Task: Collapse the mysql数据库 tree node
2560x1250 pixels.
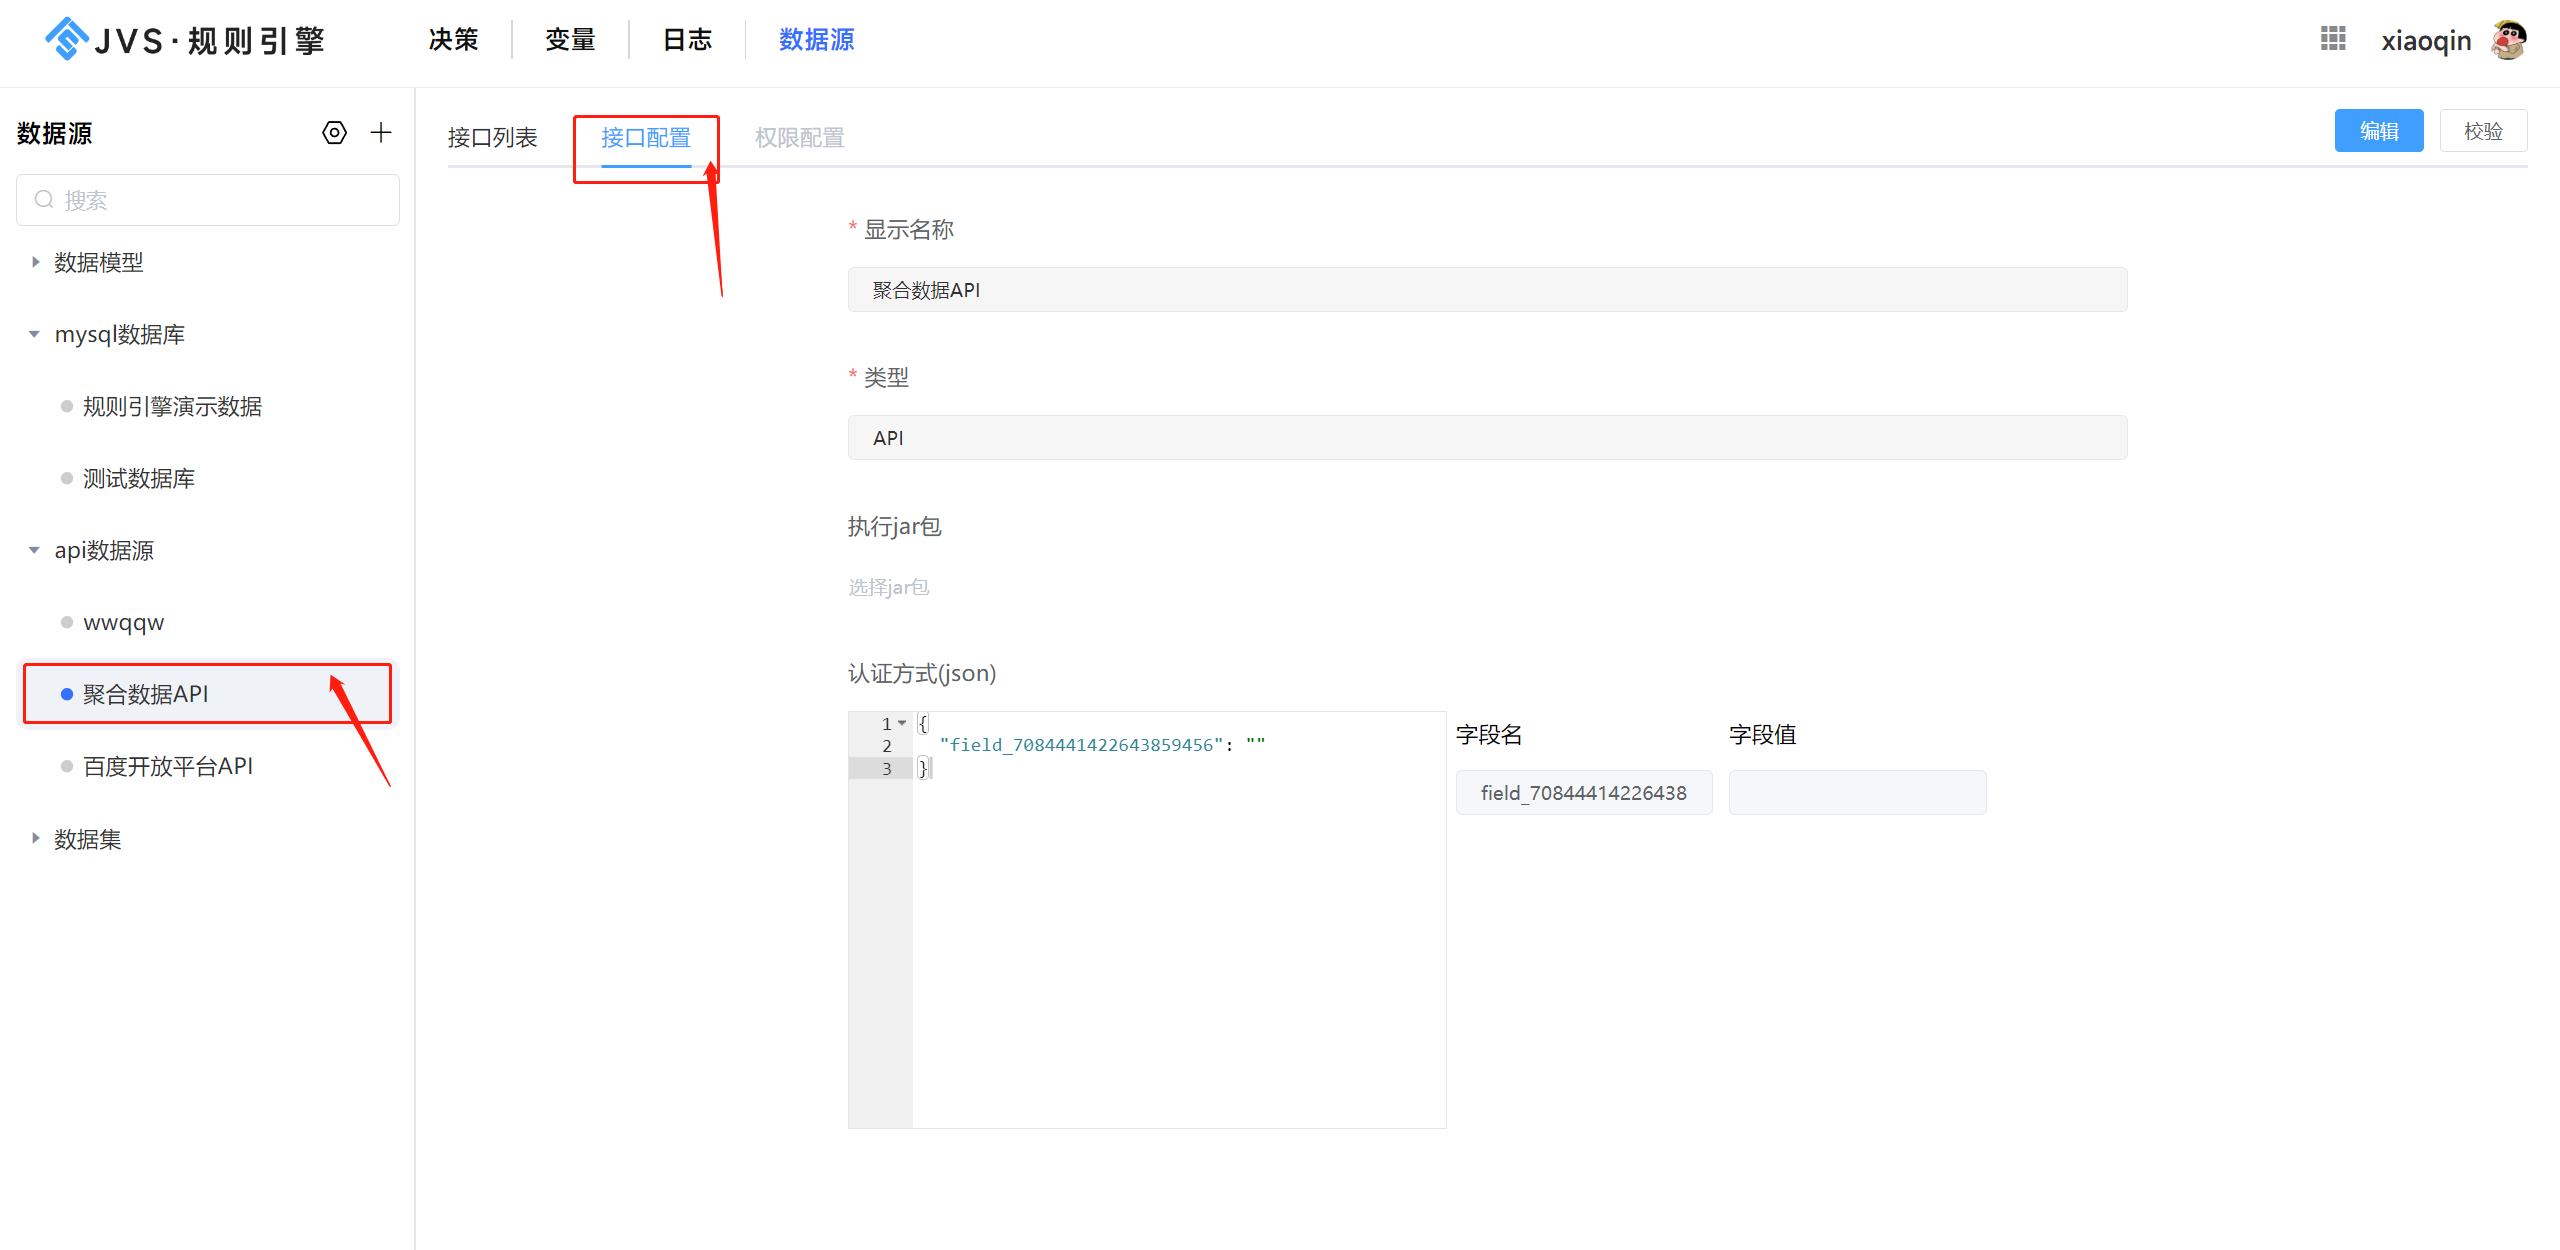Action: (33, 334)
